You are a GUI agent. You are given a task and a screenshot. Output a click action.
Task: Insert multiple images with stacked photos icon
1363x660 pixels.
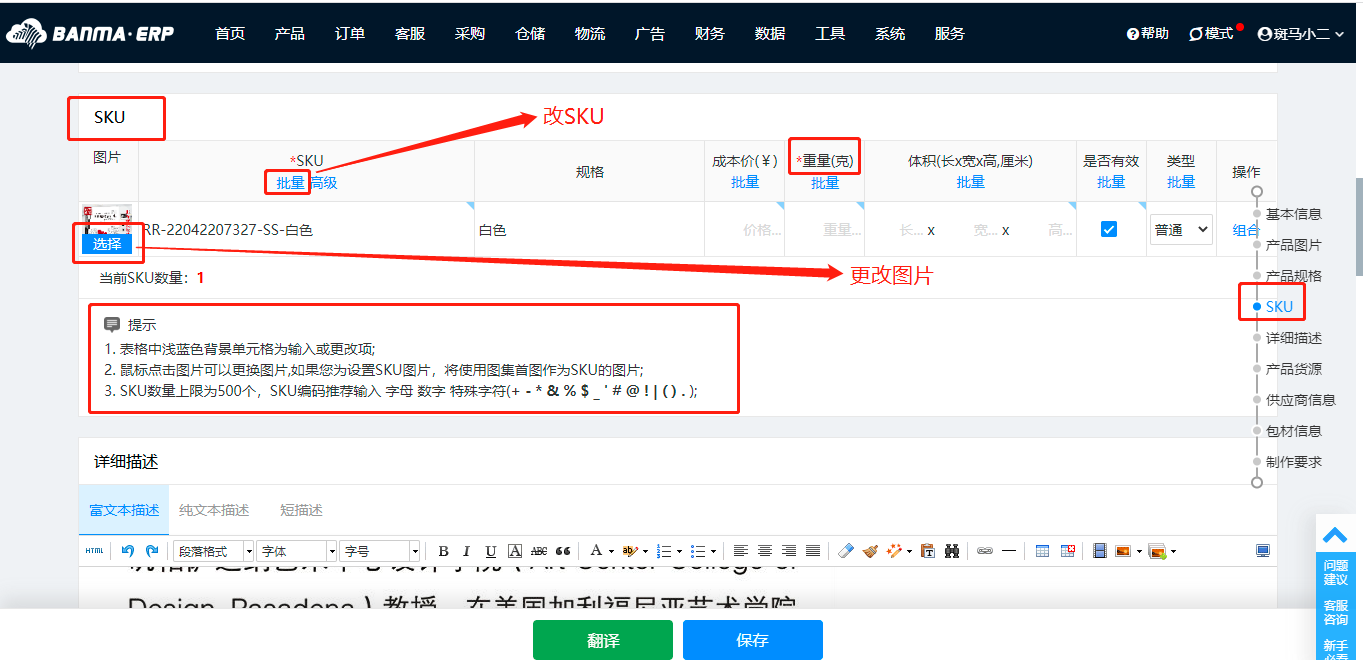pos(1157,551)
